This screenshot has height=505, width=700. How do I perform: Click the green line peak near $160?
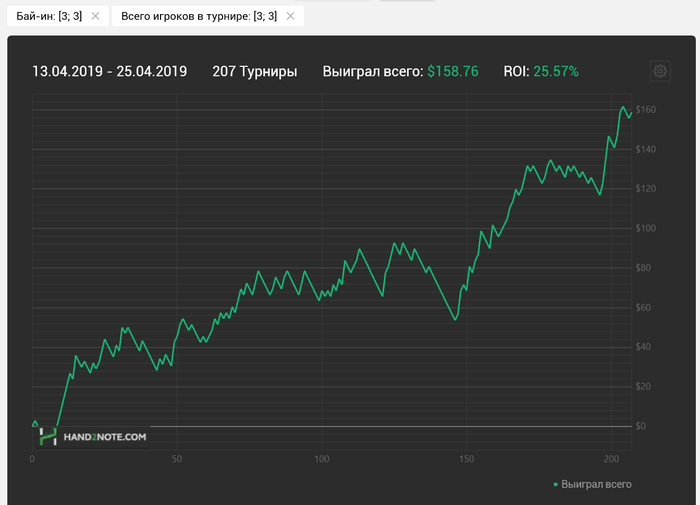click(x=623, y=107)
